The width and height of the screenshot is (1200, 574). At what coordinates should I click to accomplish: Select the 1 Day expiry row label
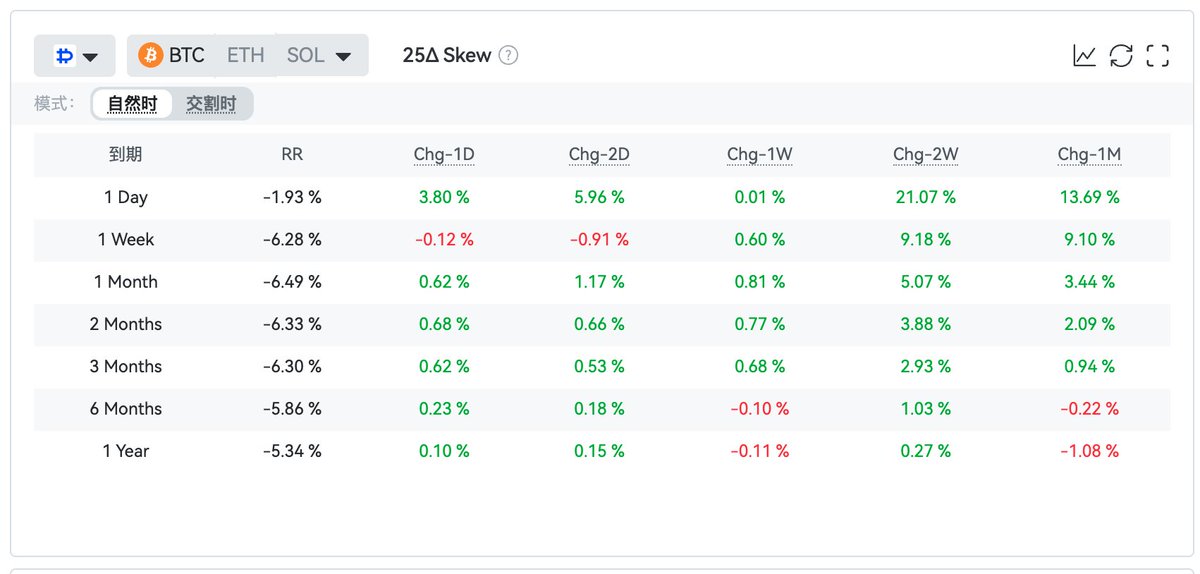(126, 198)
